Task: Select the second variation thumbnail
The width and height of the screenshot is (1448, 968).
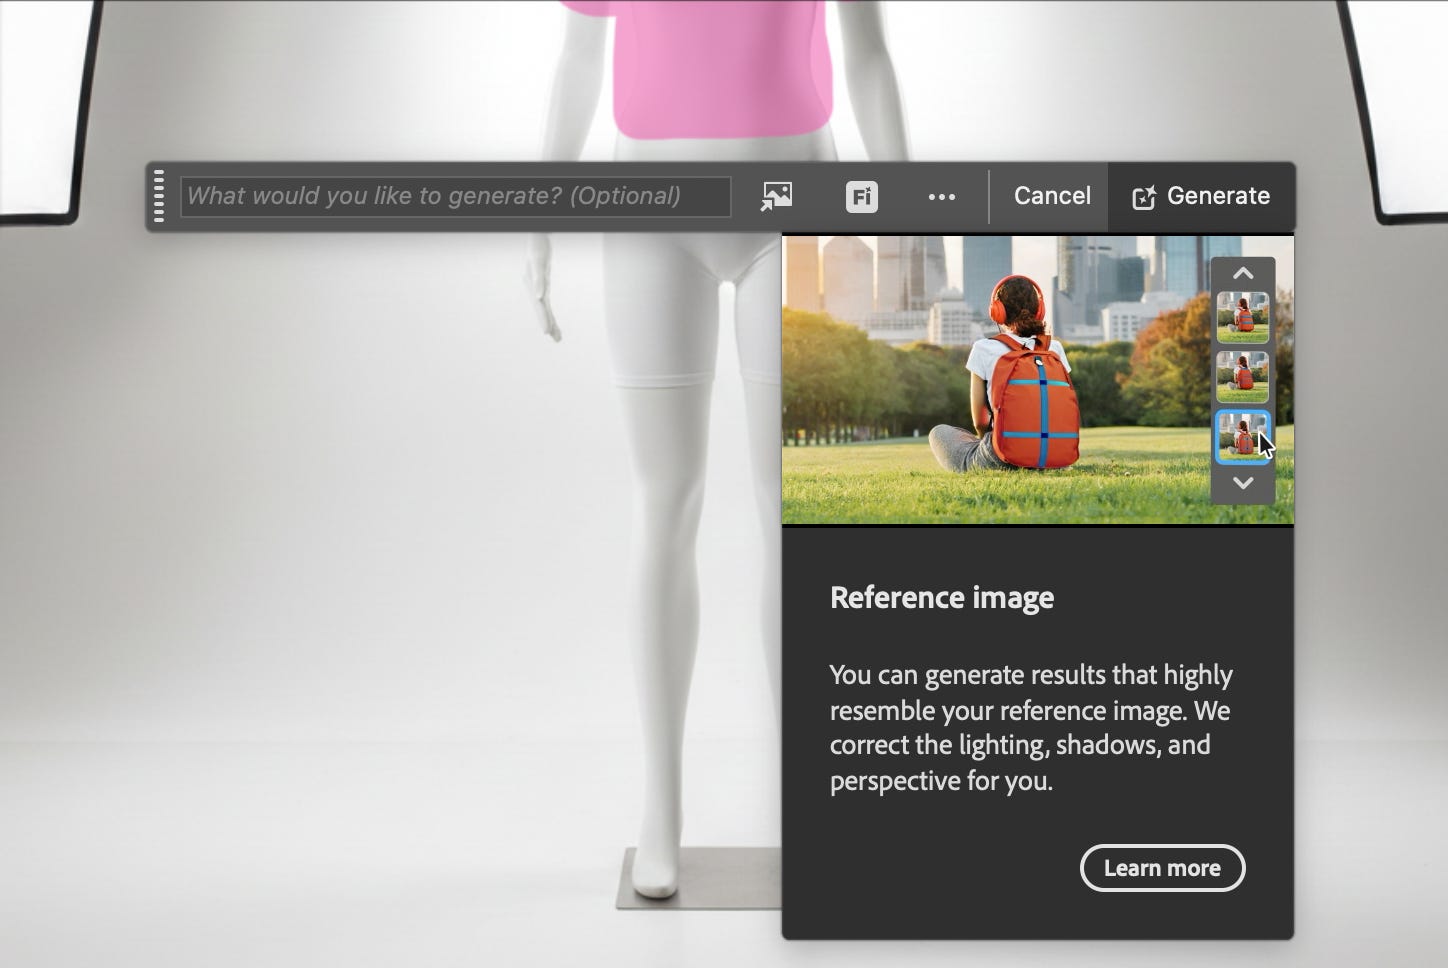Action: click(x=1243, y=377)
